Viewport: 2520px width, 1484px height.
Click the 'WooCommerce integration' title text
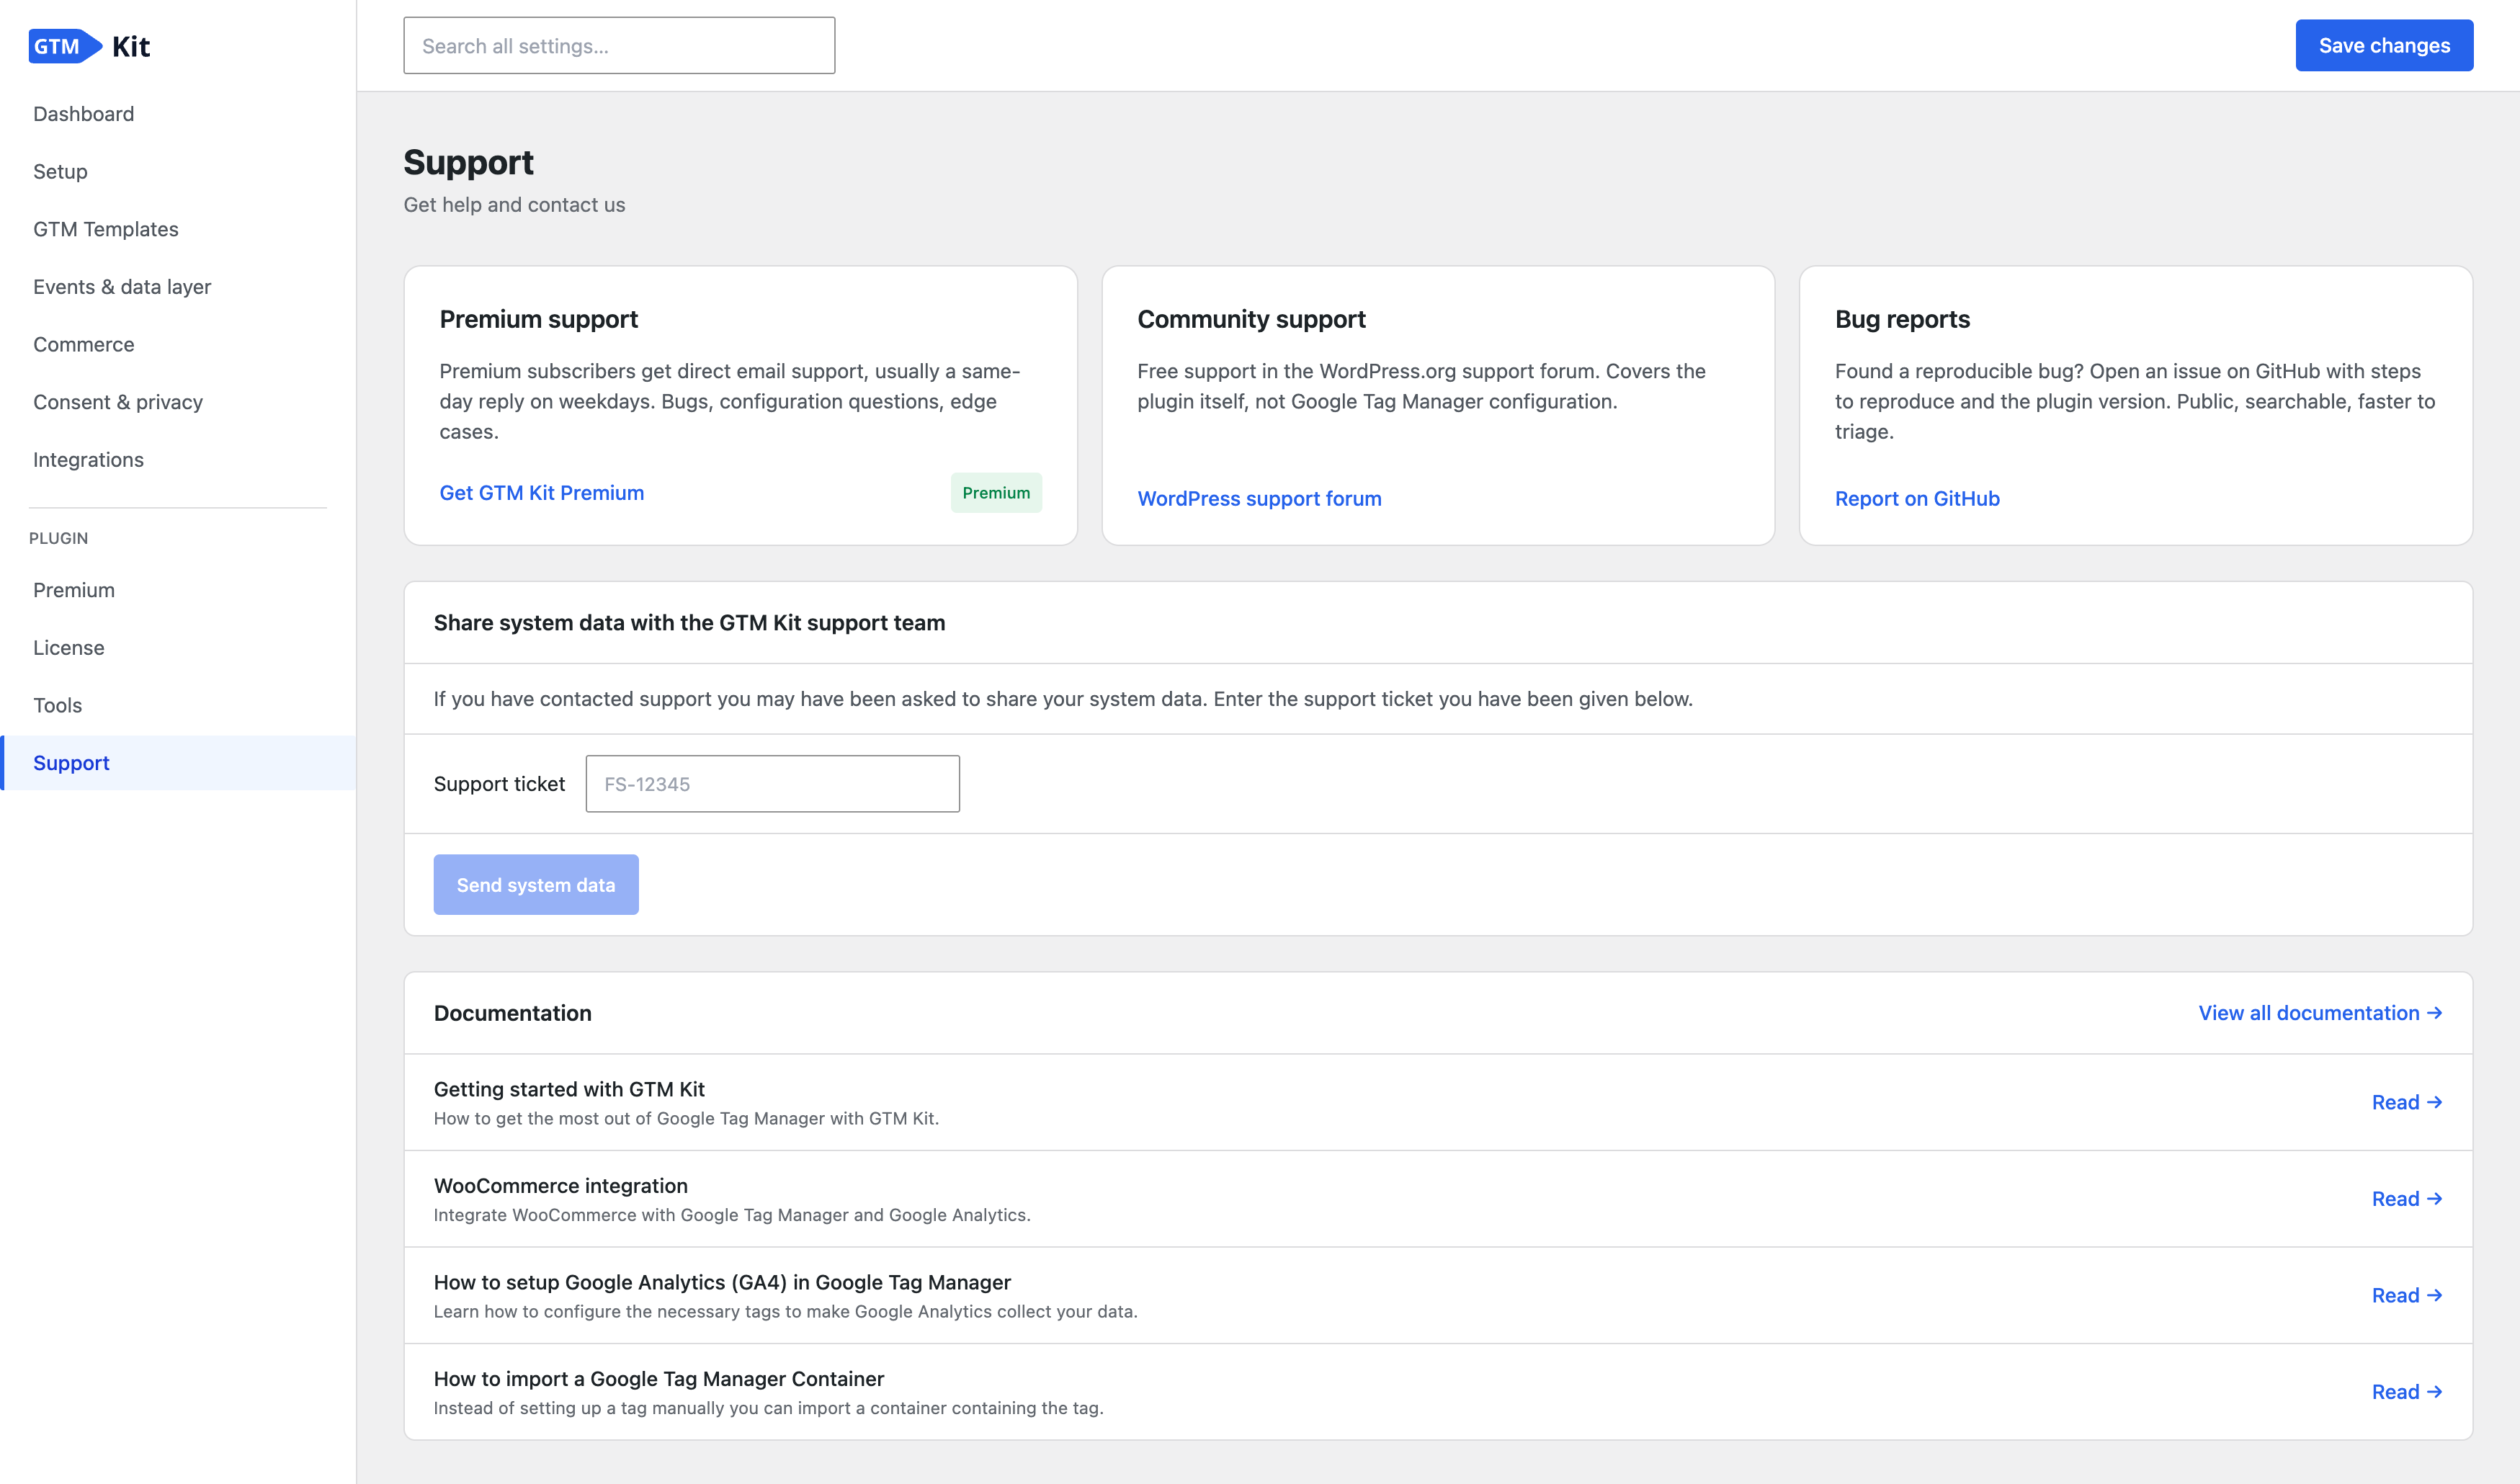[561, 1186]
